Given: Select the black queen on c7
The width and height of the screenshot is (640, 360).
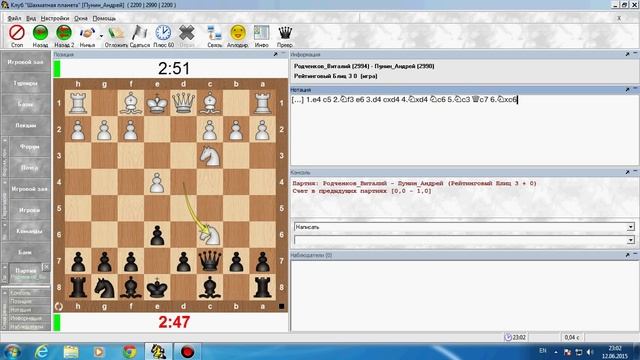Looking at the screenshot, I should tap(210, 261).
